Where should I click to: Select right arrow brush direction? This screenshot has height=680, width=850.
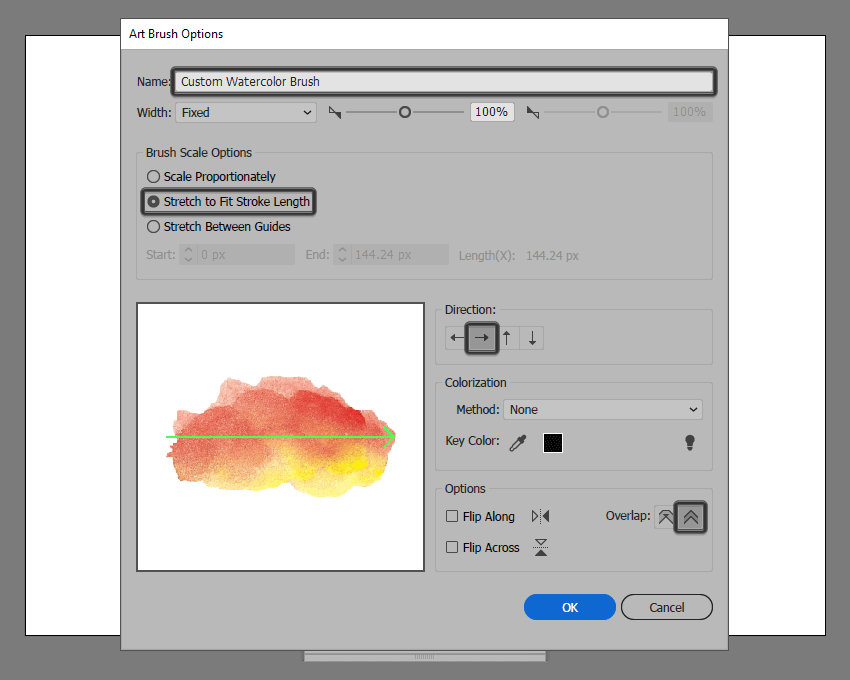(481, 338)
